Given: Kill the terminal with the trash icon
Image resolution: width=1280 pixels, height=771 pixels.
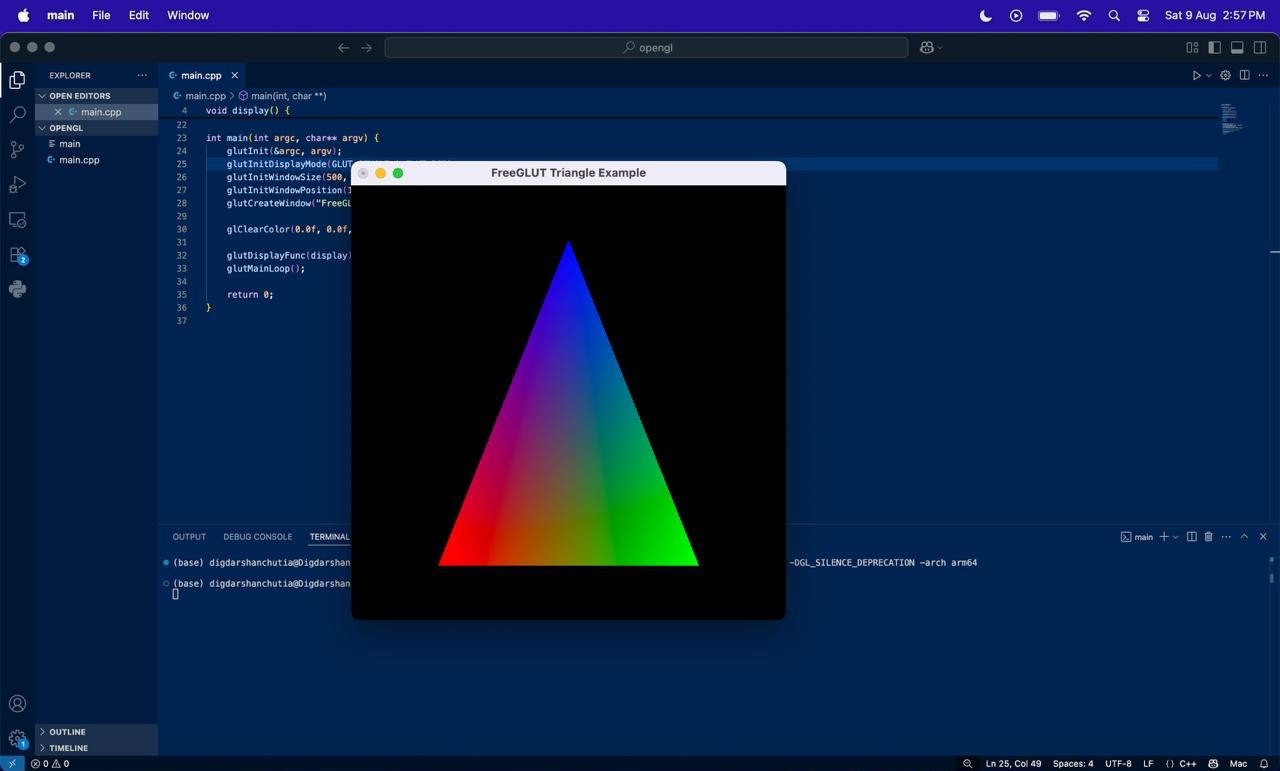Looking at the screenshot, I should point(1208,536).
